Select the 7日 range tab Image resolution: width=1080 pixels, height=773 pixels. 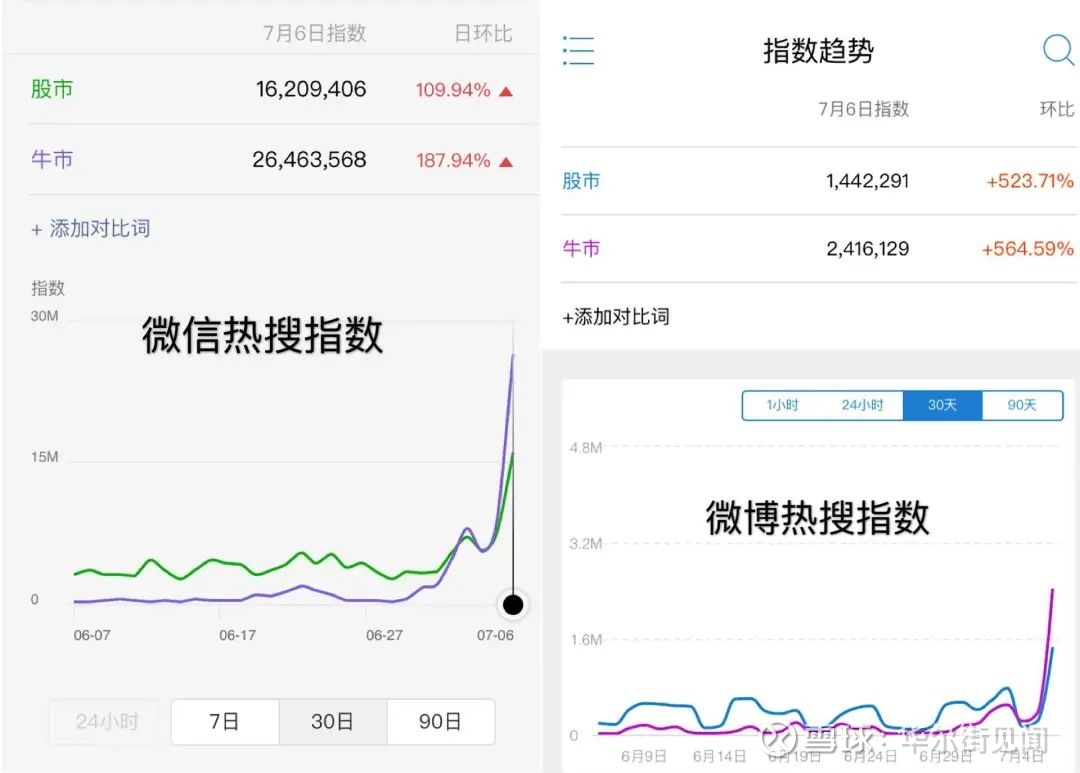pyautogui.click(x=225, y=721)
